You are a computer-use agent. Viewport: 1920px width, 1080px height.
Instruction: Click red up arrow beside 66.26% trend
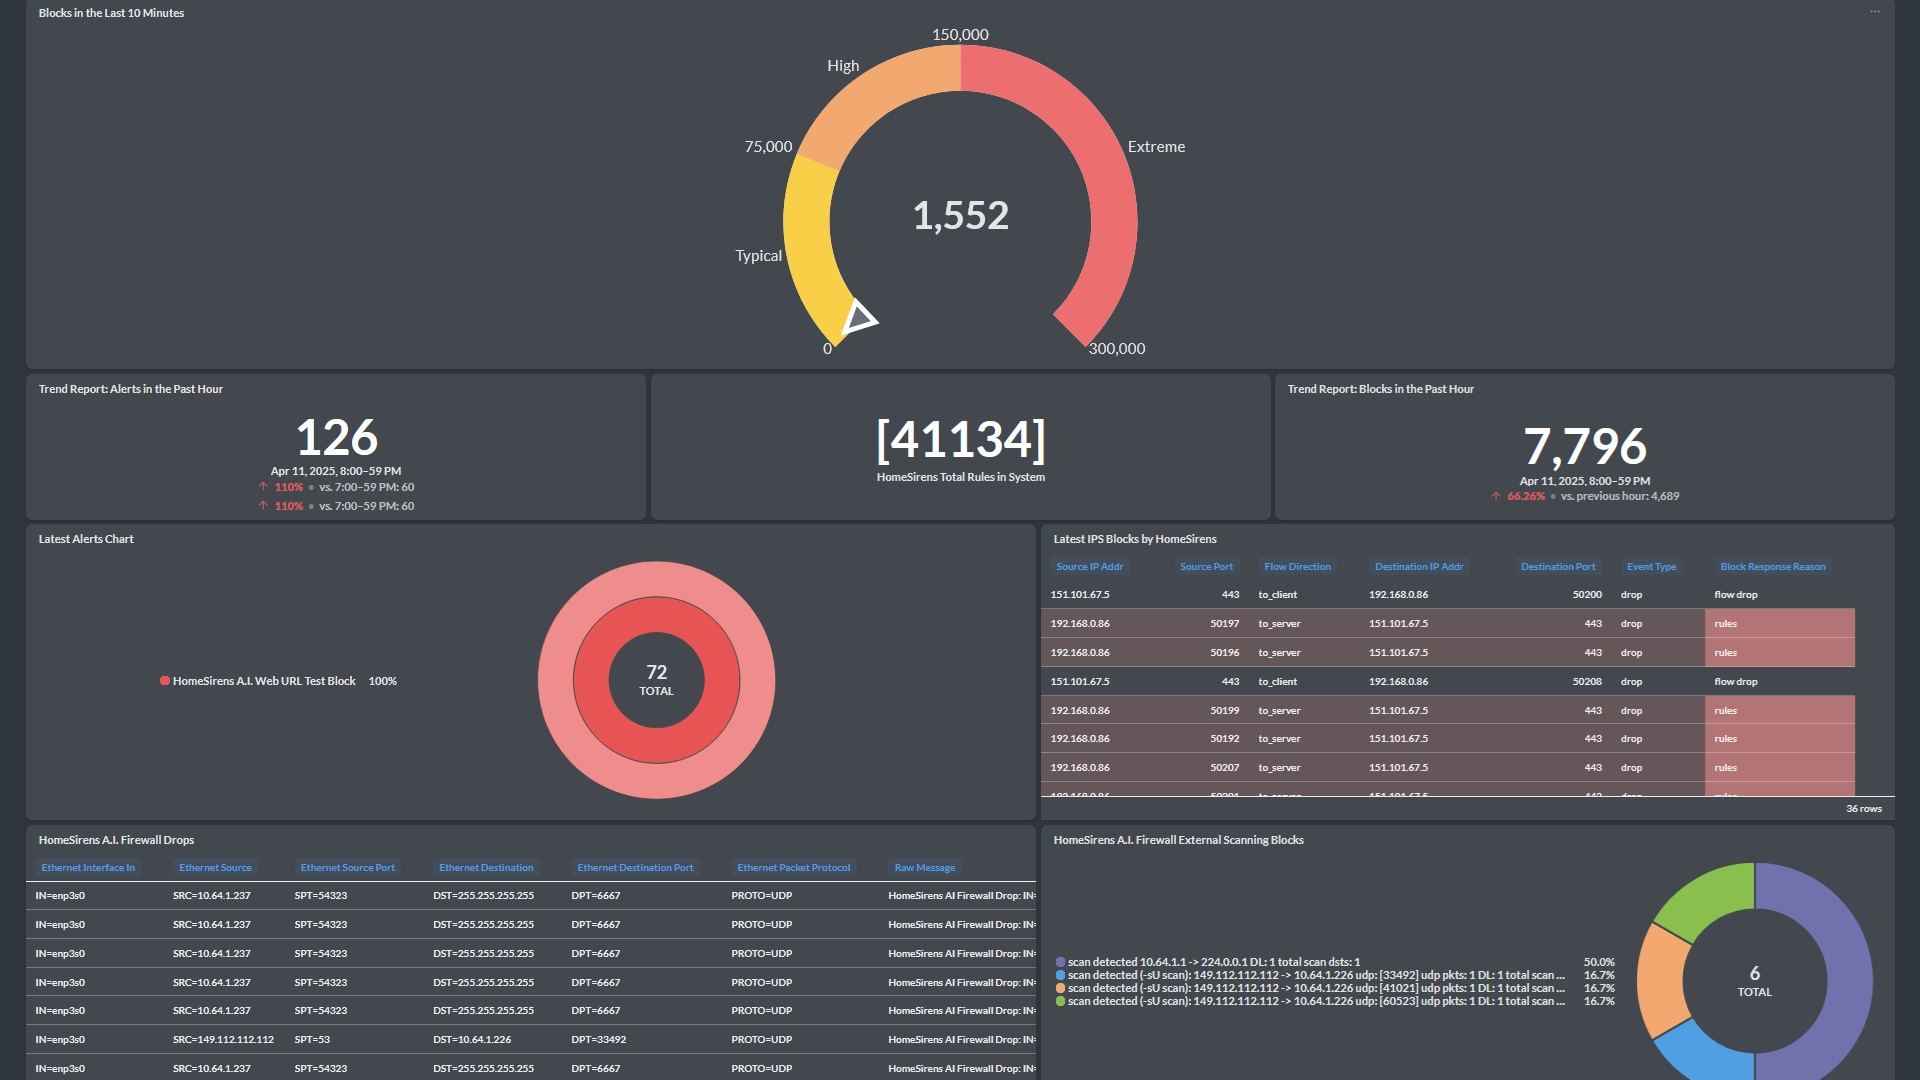[x=1495, y=496]
